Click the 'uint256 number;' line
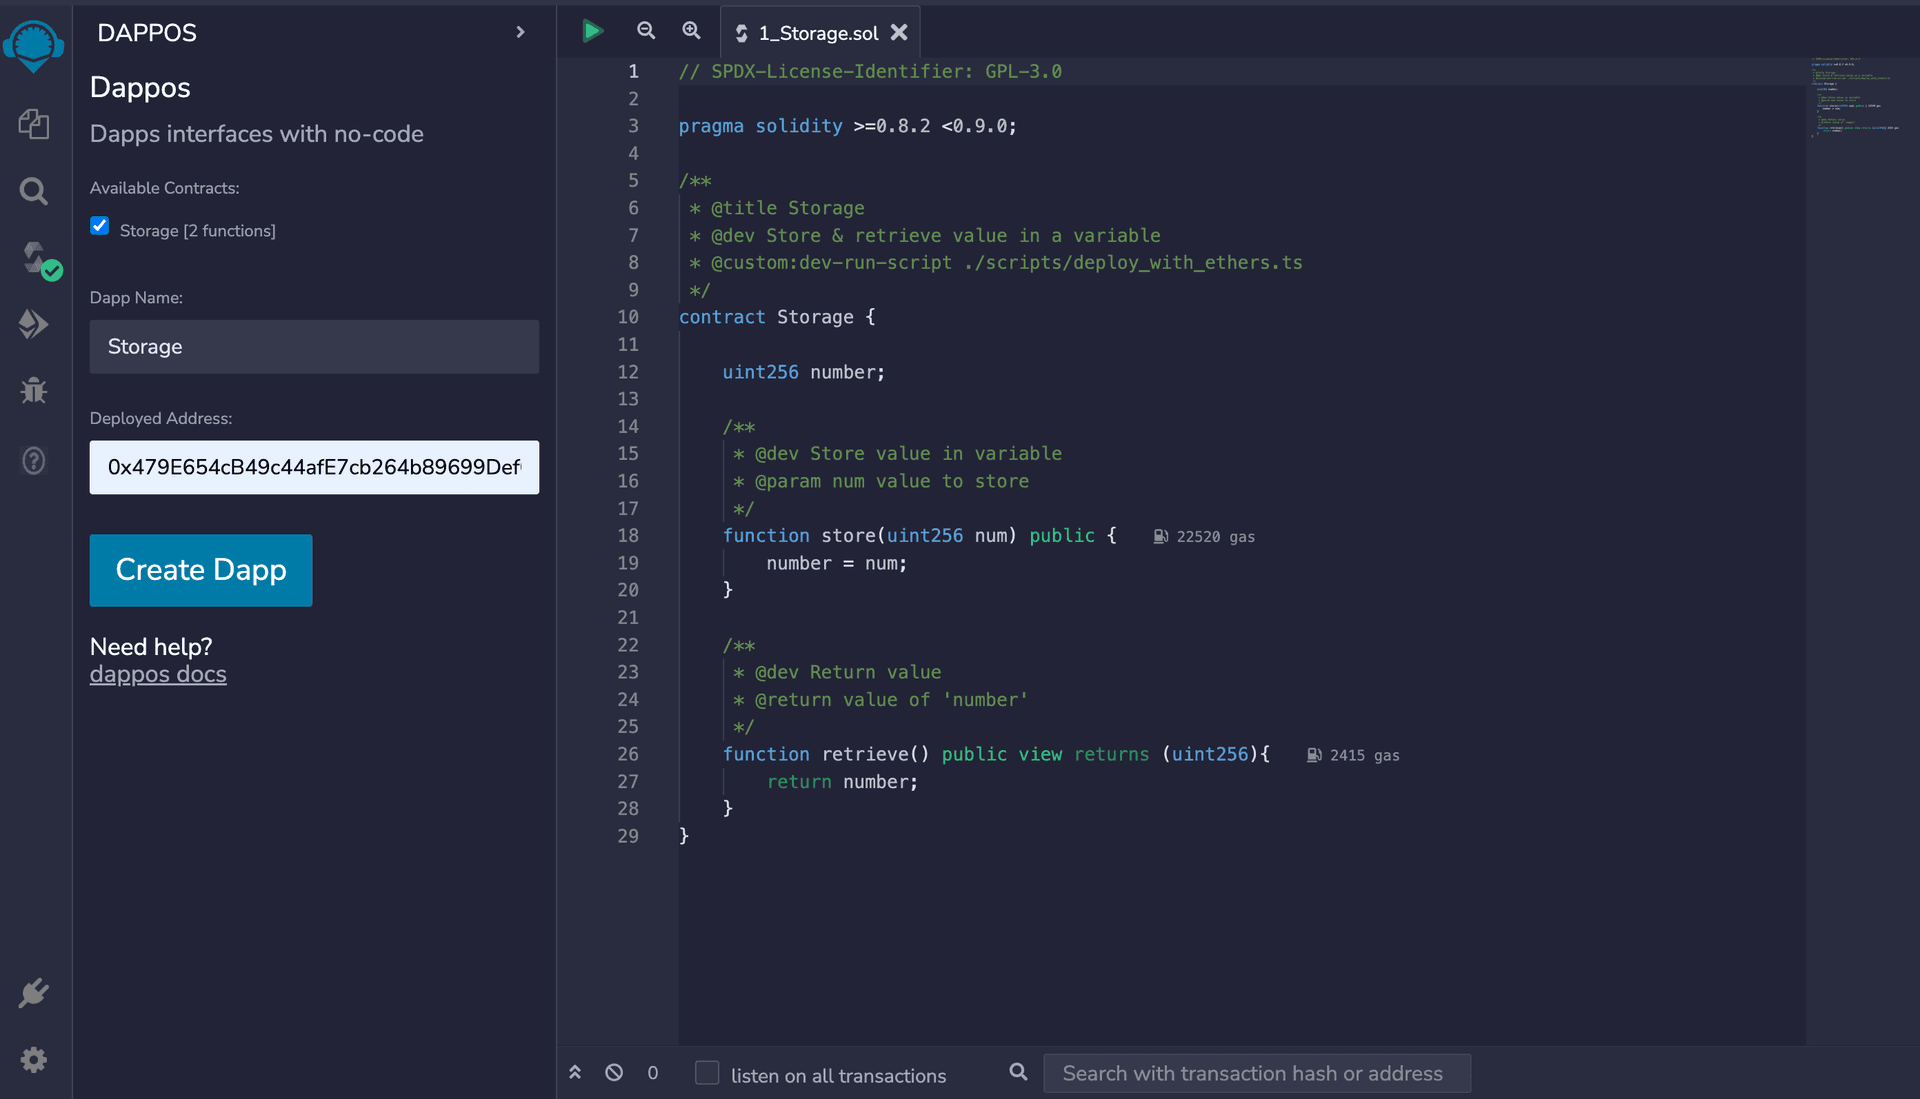Image resolution: width=1920 pixels, height=1099 pixels. (804, 372)
